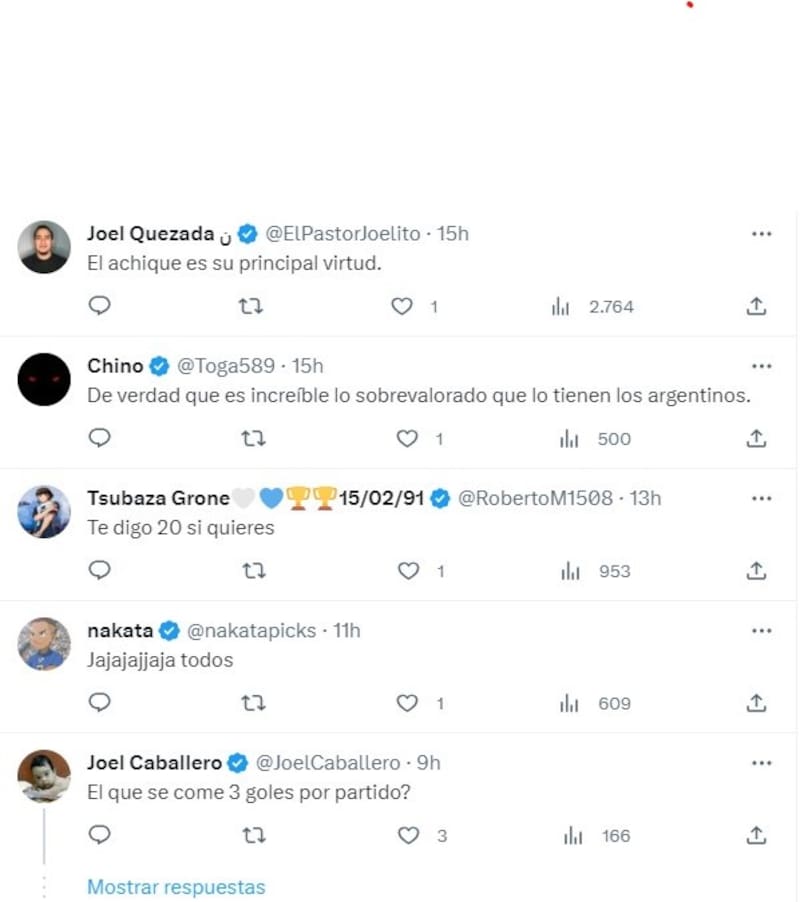The width and height of the screenshot is (800, 902).
Task: Like the 'Te digo 20 si quieres' tweet
Action: click(407, 571)
